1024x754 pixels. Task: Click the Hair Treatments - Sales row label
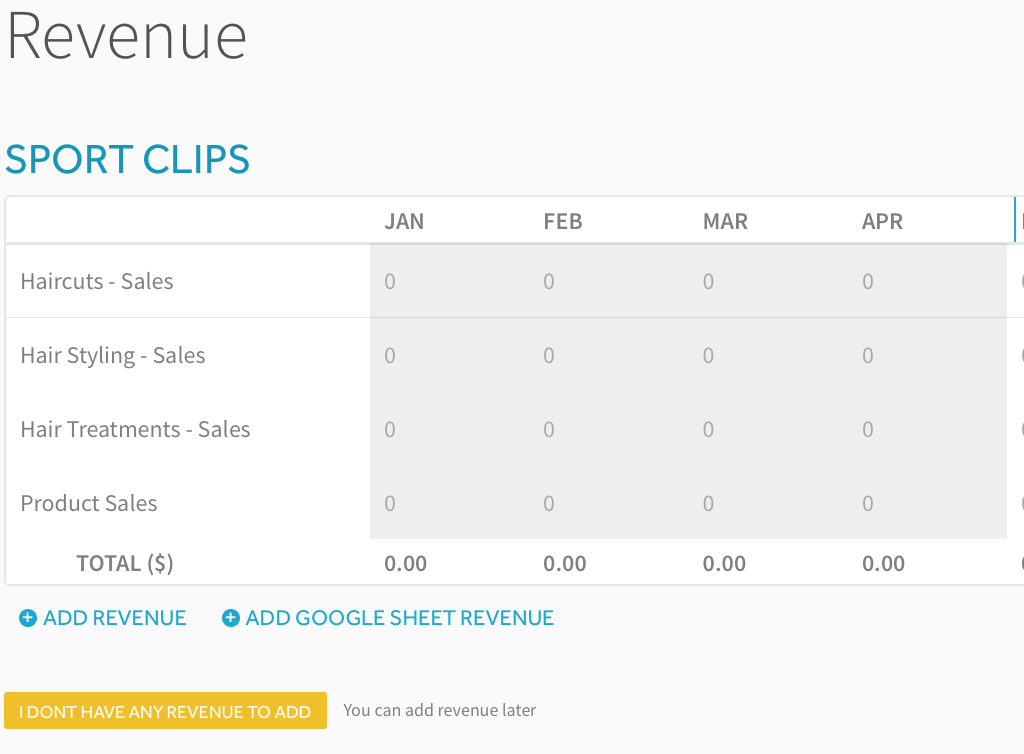[135, 429]
